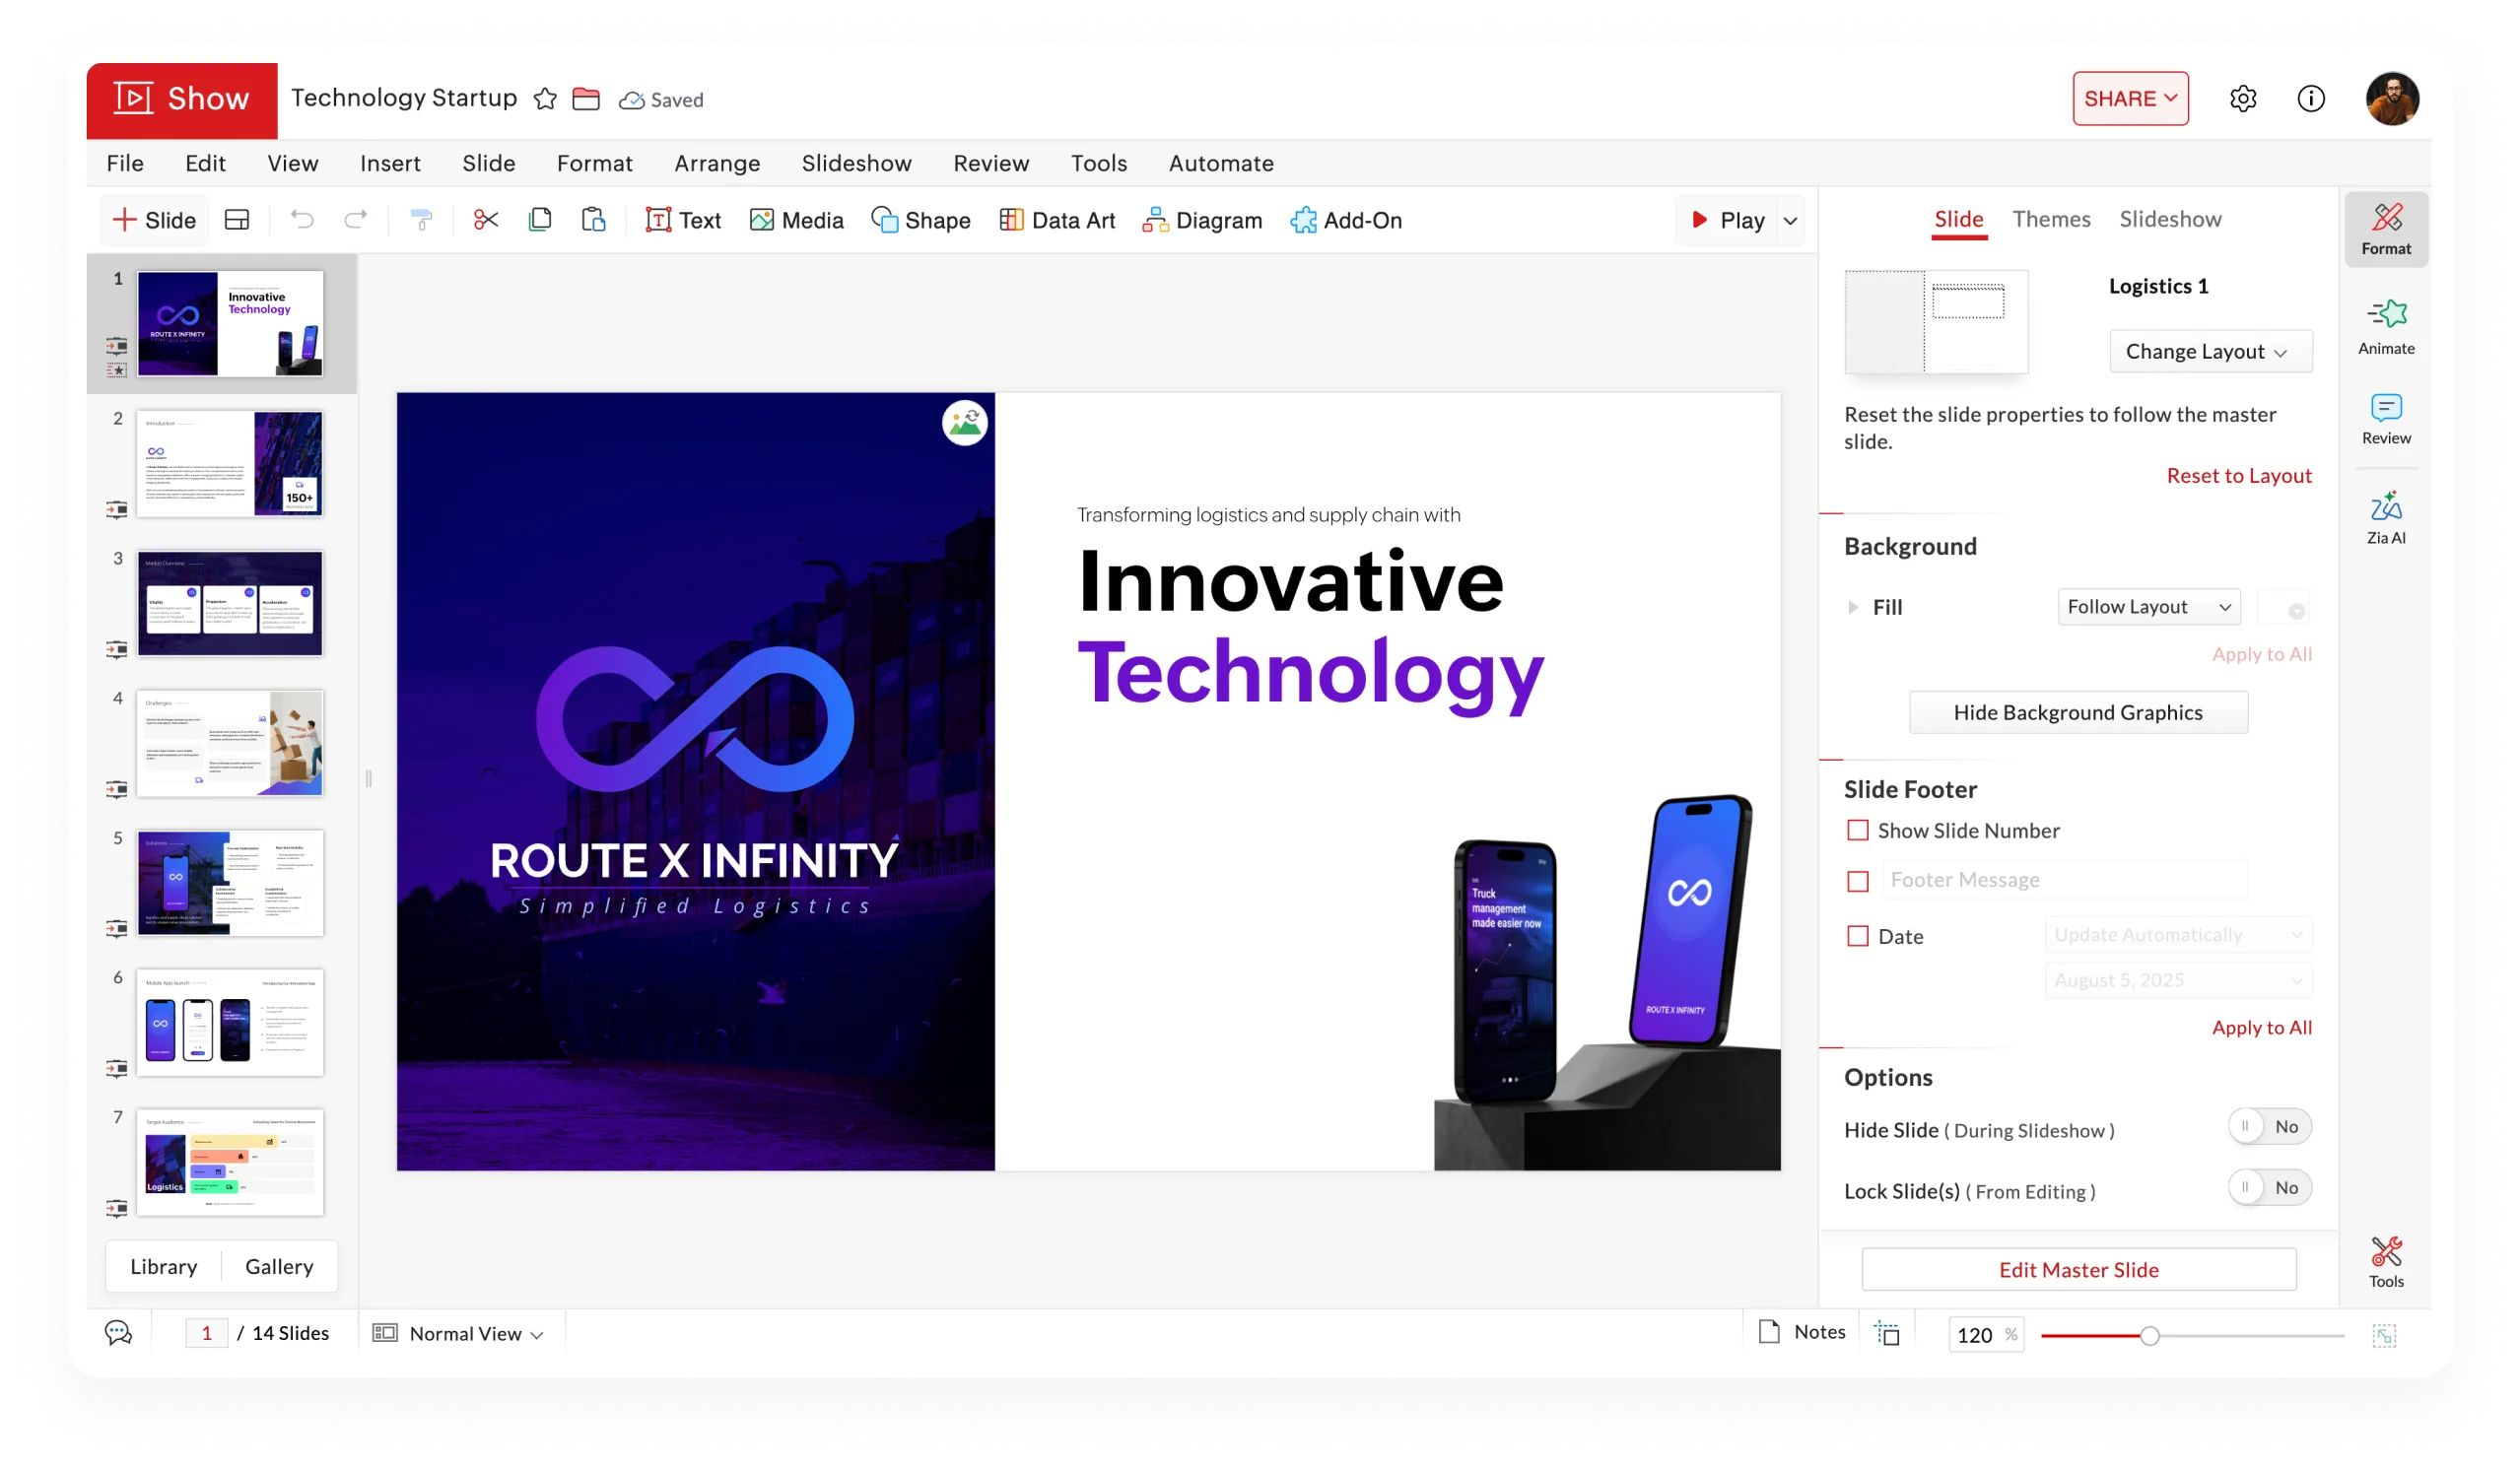Open Zia AI from the sidebar
Screen dimensions: 2520x1468
click(x=2385, y=517)
